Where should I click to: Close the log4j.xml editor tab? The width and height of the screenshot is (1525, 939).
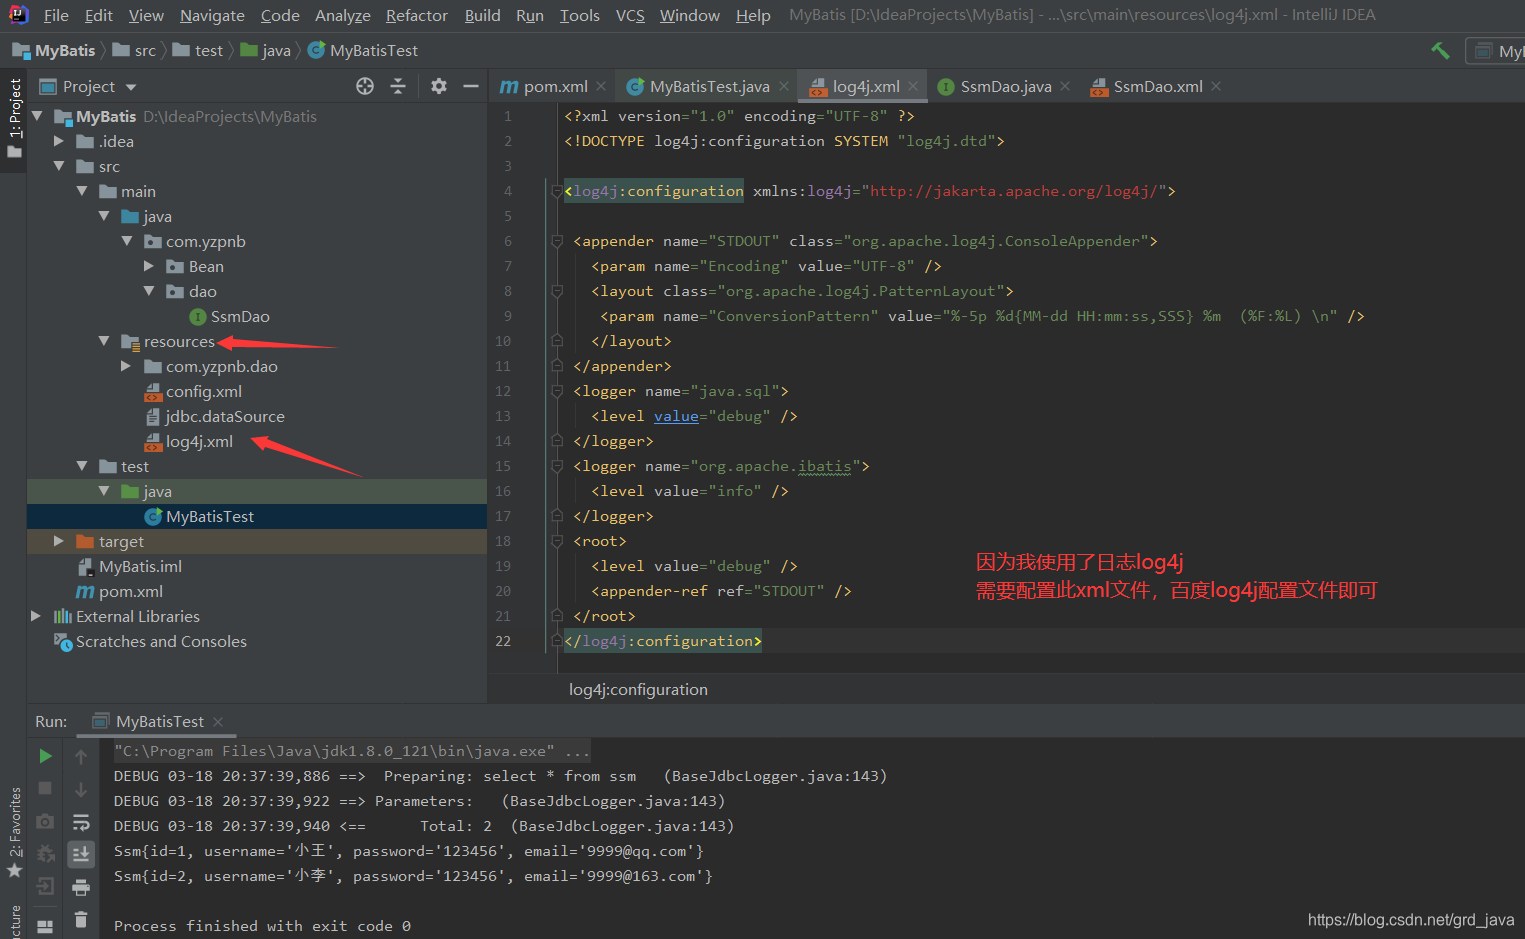(913, 87)
